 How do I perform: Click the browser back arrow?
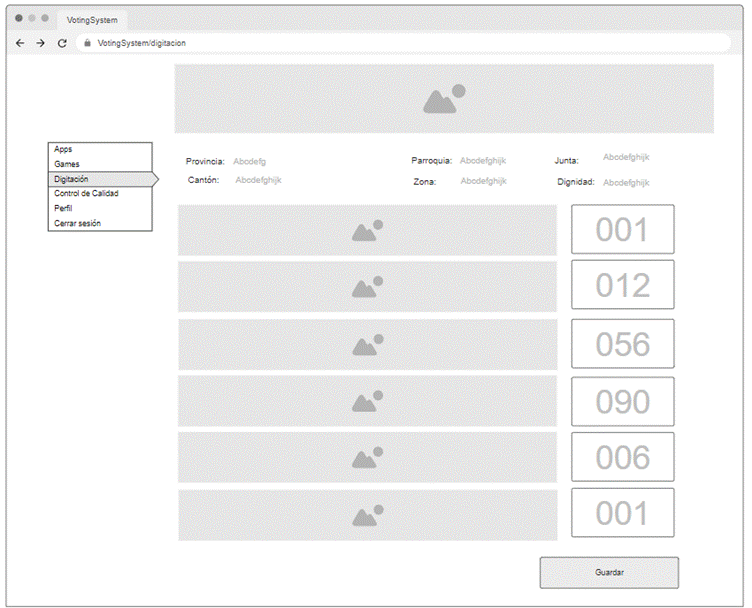20,43
